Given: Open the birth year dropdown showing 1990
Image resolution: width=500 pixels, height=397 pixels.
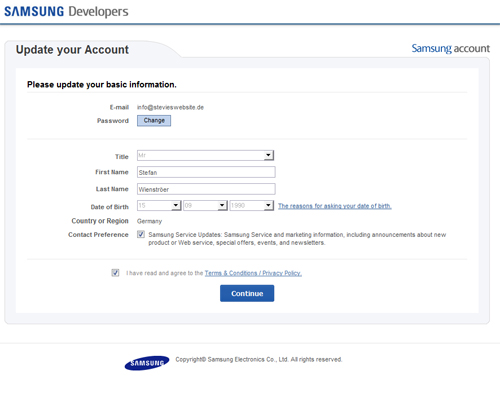Looking at the screenshot, I should (x=252, y=206).
